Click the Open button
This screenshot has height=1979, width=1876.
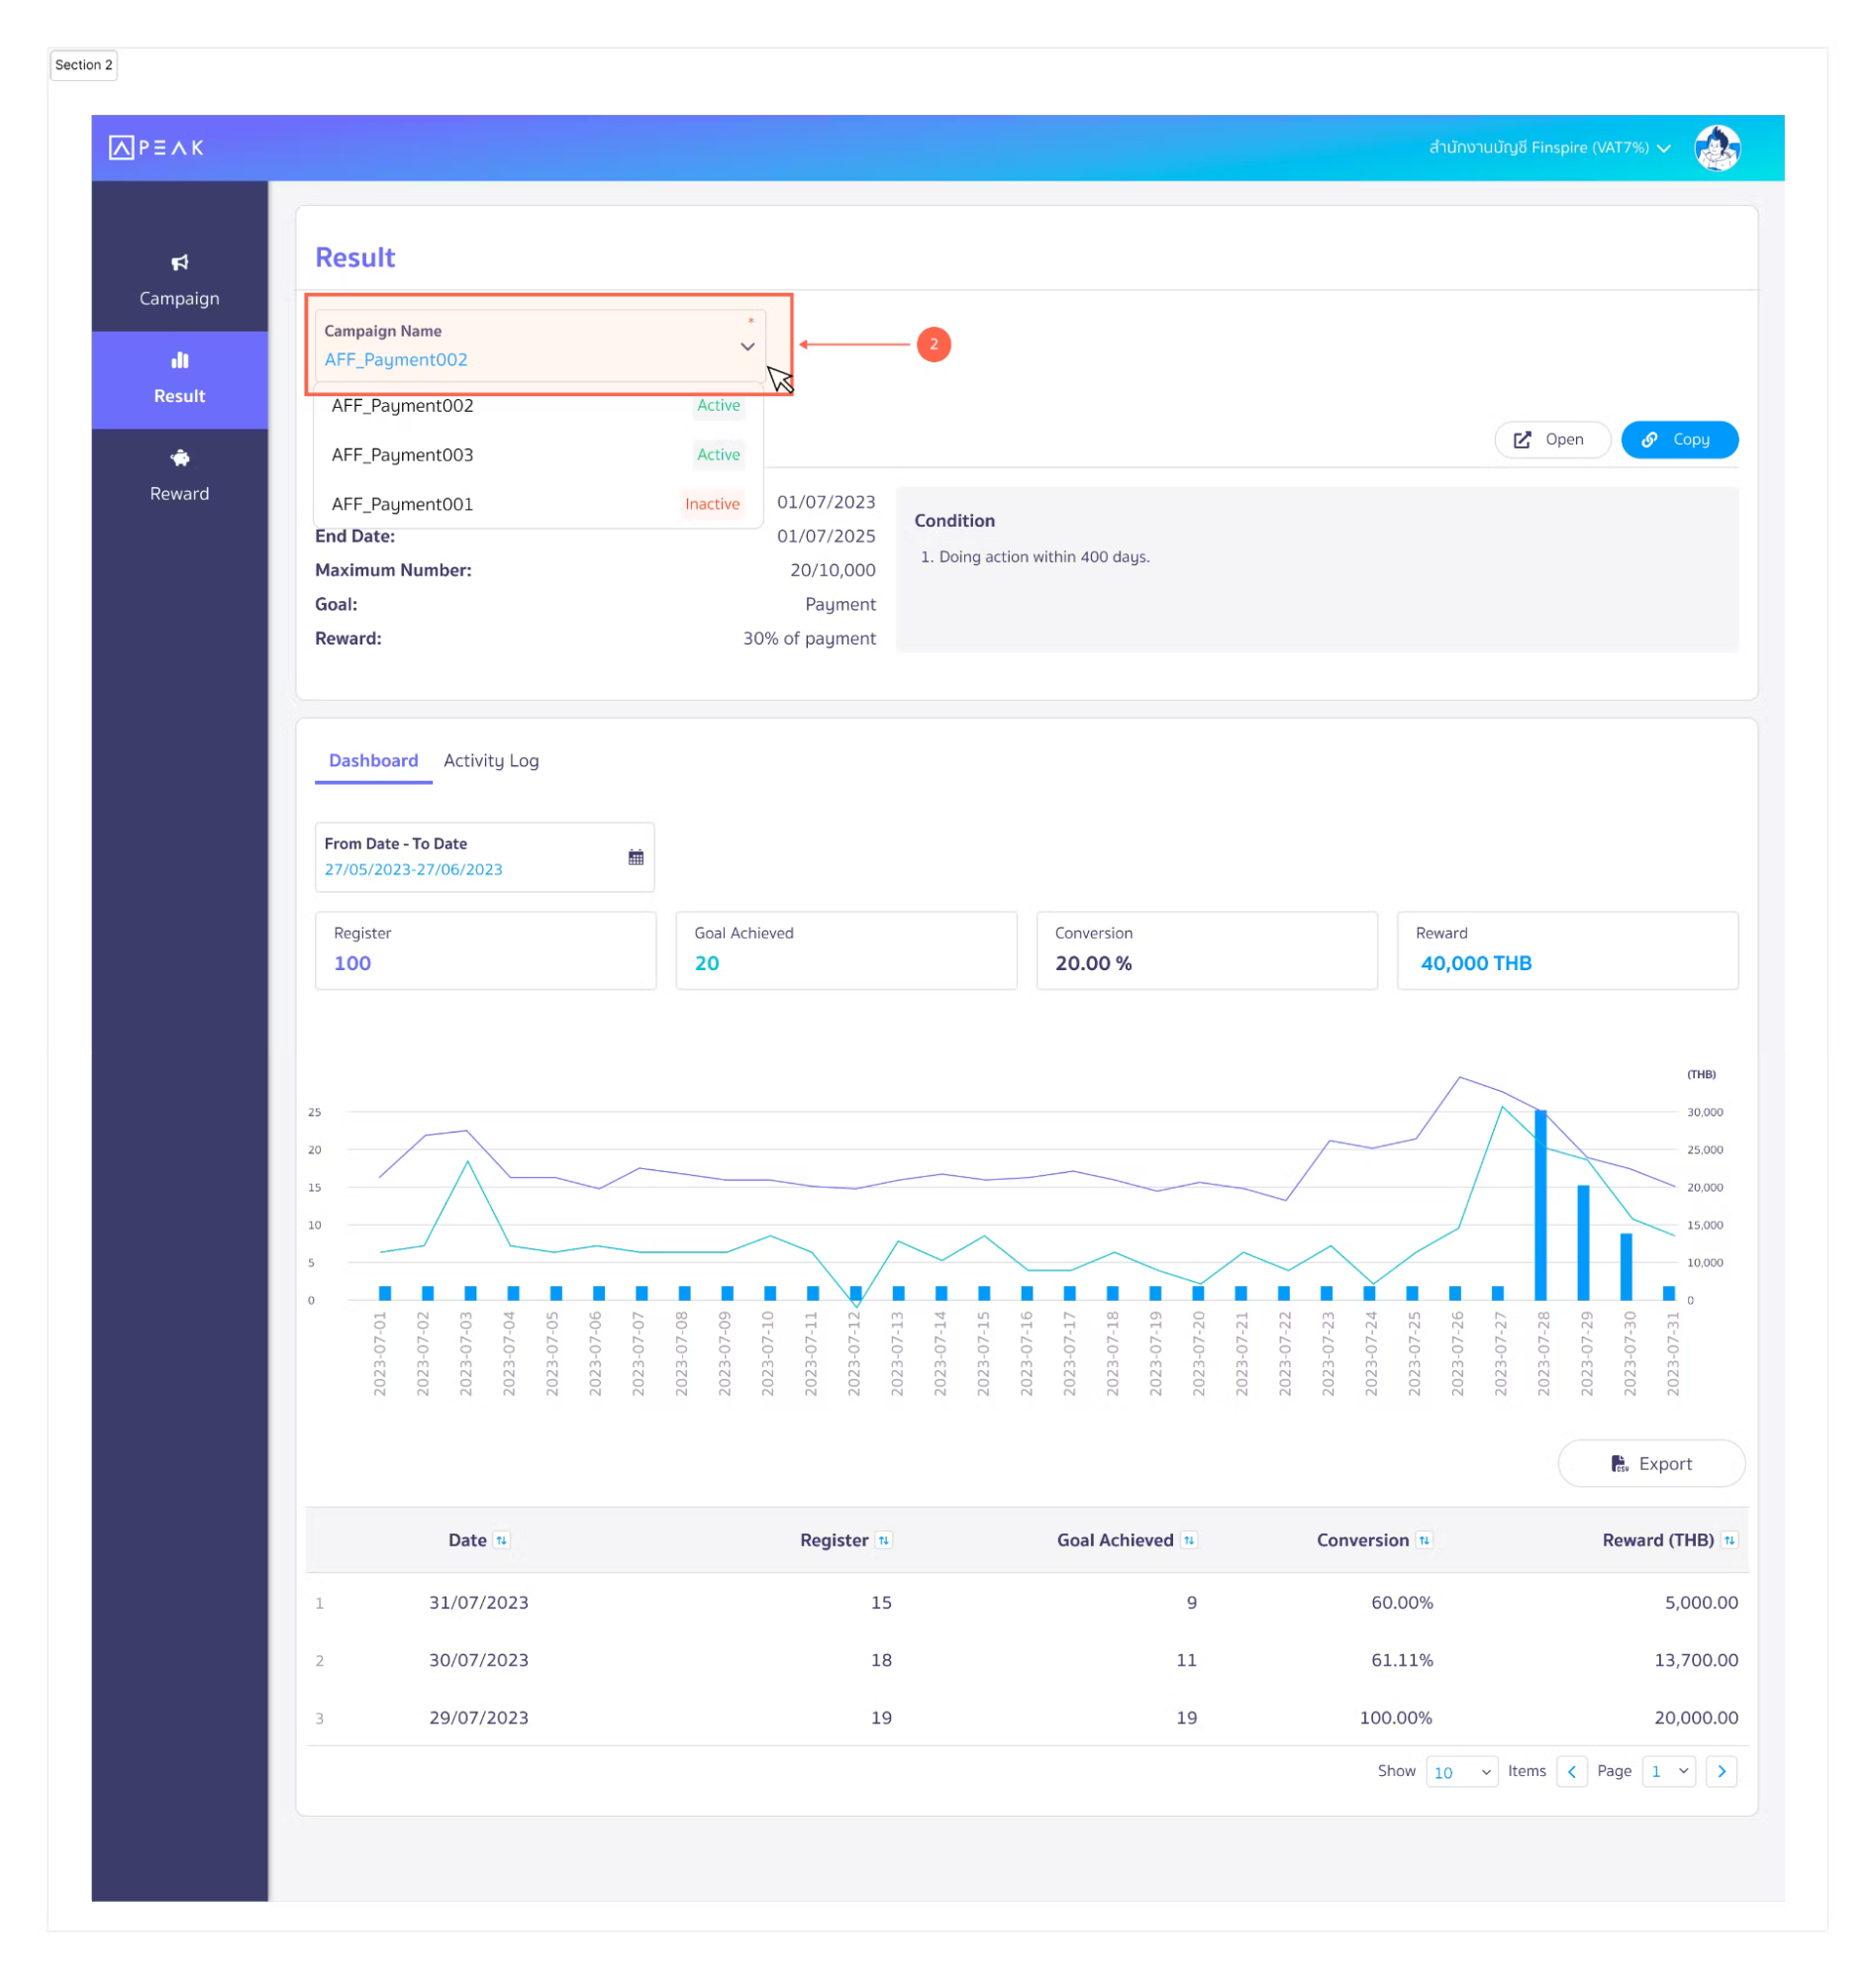pyautogui.click(x=1552, y=440)
